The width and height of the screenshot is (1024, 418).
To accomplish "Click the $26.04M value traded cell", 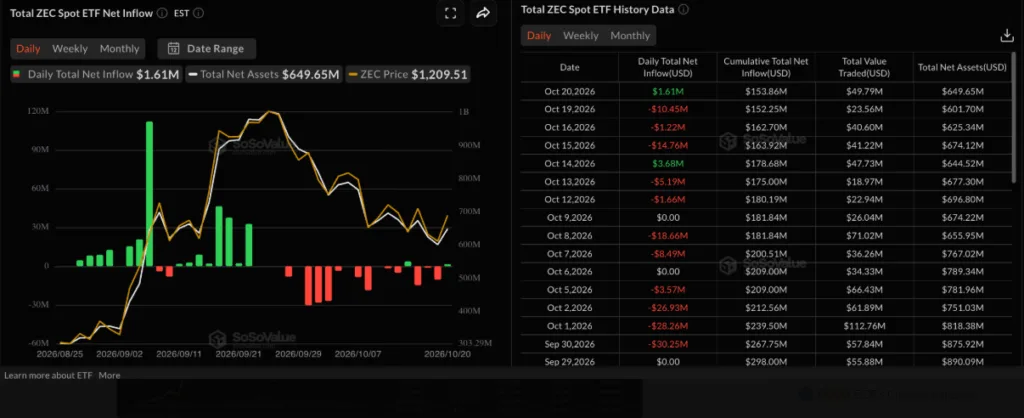I will coord(863,217).
